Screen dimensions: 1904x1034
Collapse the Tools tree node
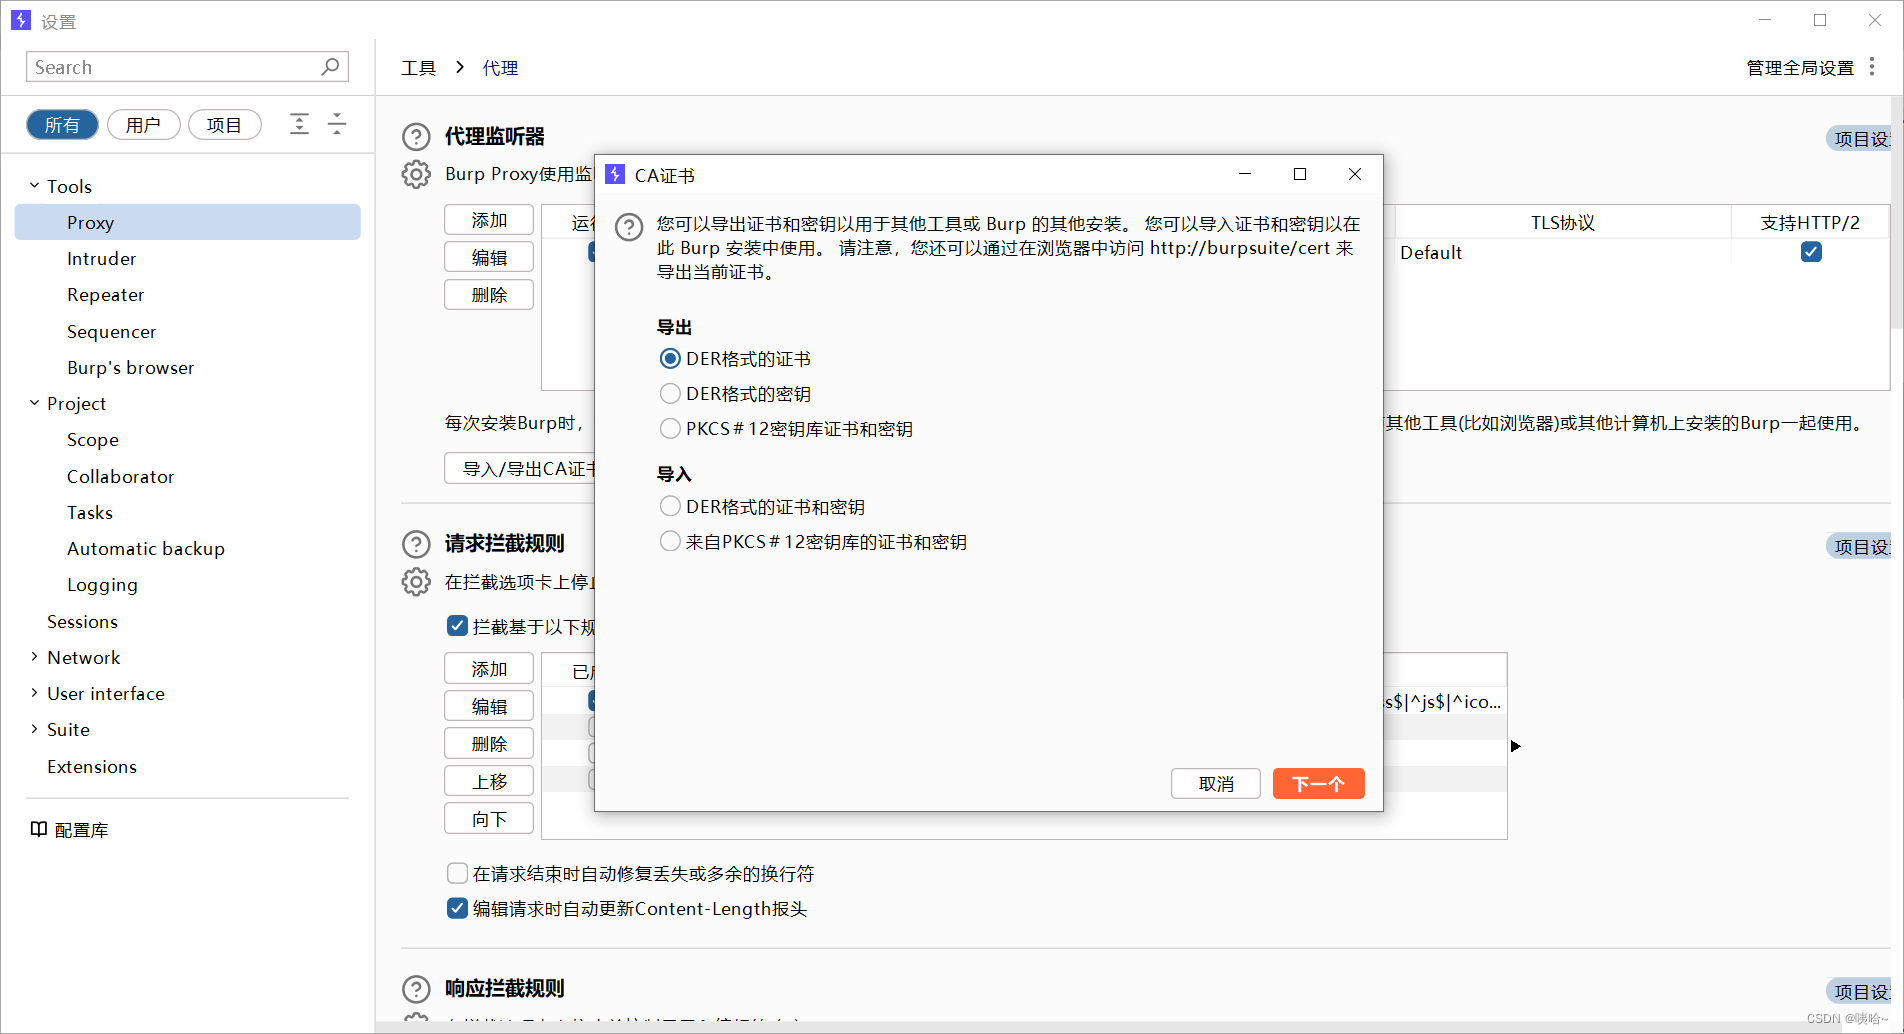pos(34,186)
